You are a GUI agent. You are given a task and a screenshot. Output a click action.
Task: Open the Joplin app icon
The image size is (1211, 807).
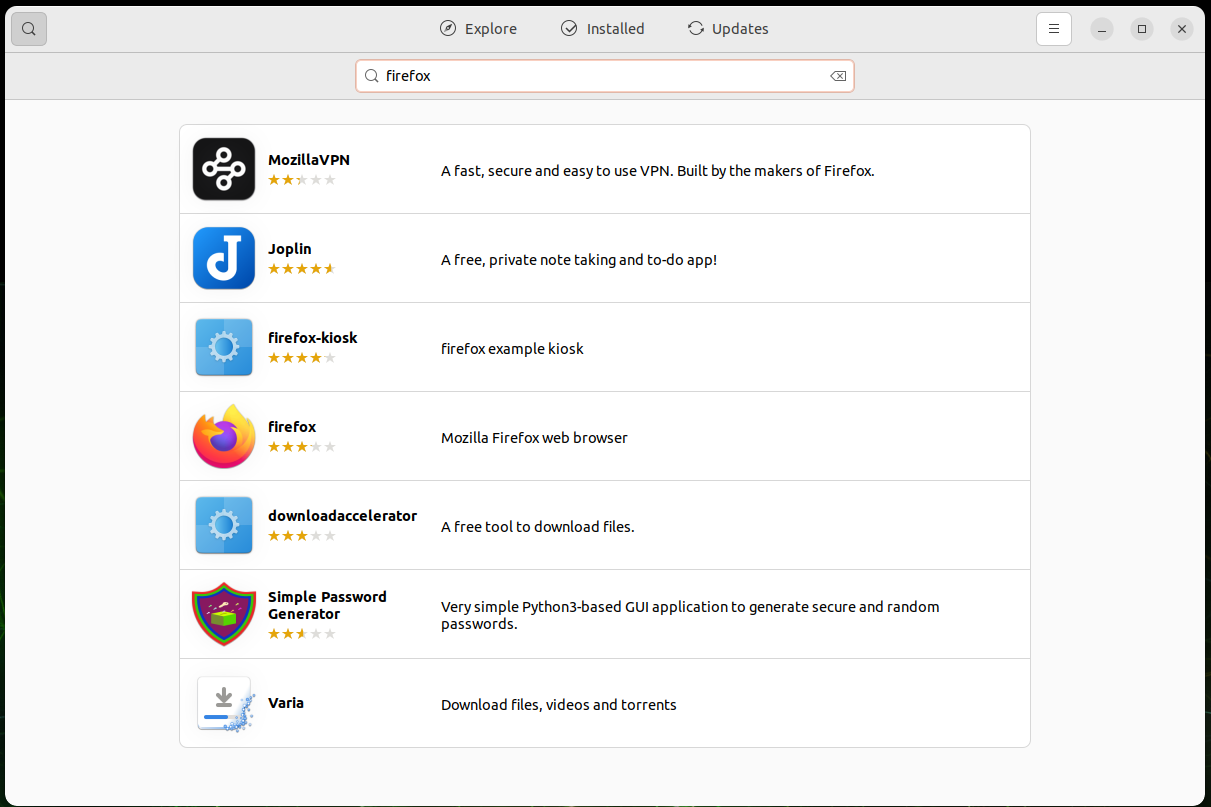[x=224, y=258]
